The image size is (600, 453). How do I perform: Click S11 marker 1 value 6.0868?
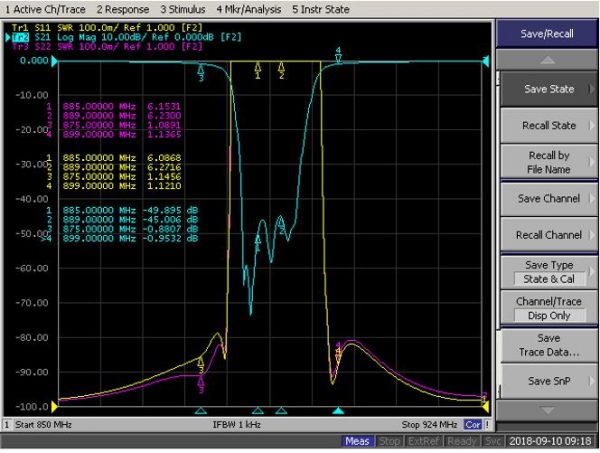[164, 158]
